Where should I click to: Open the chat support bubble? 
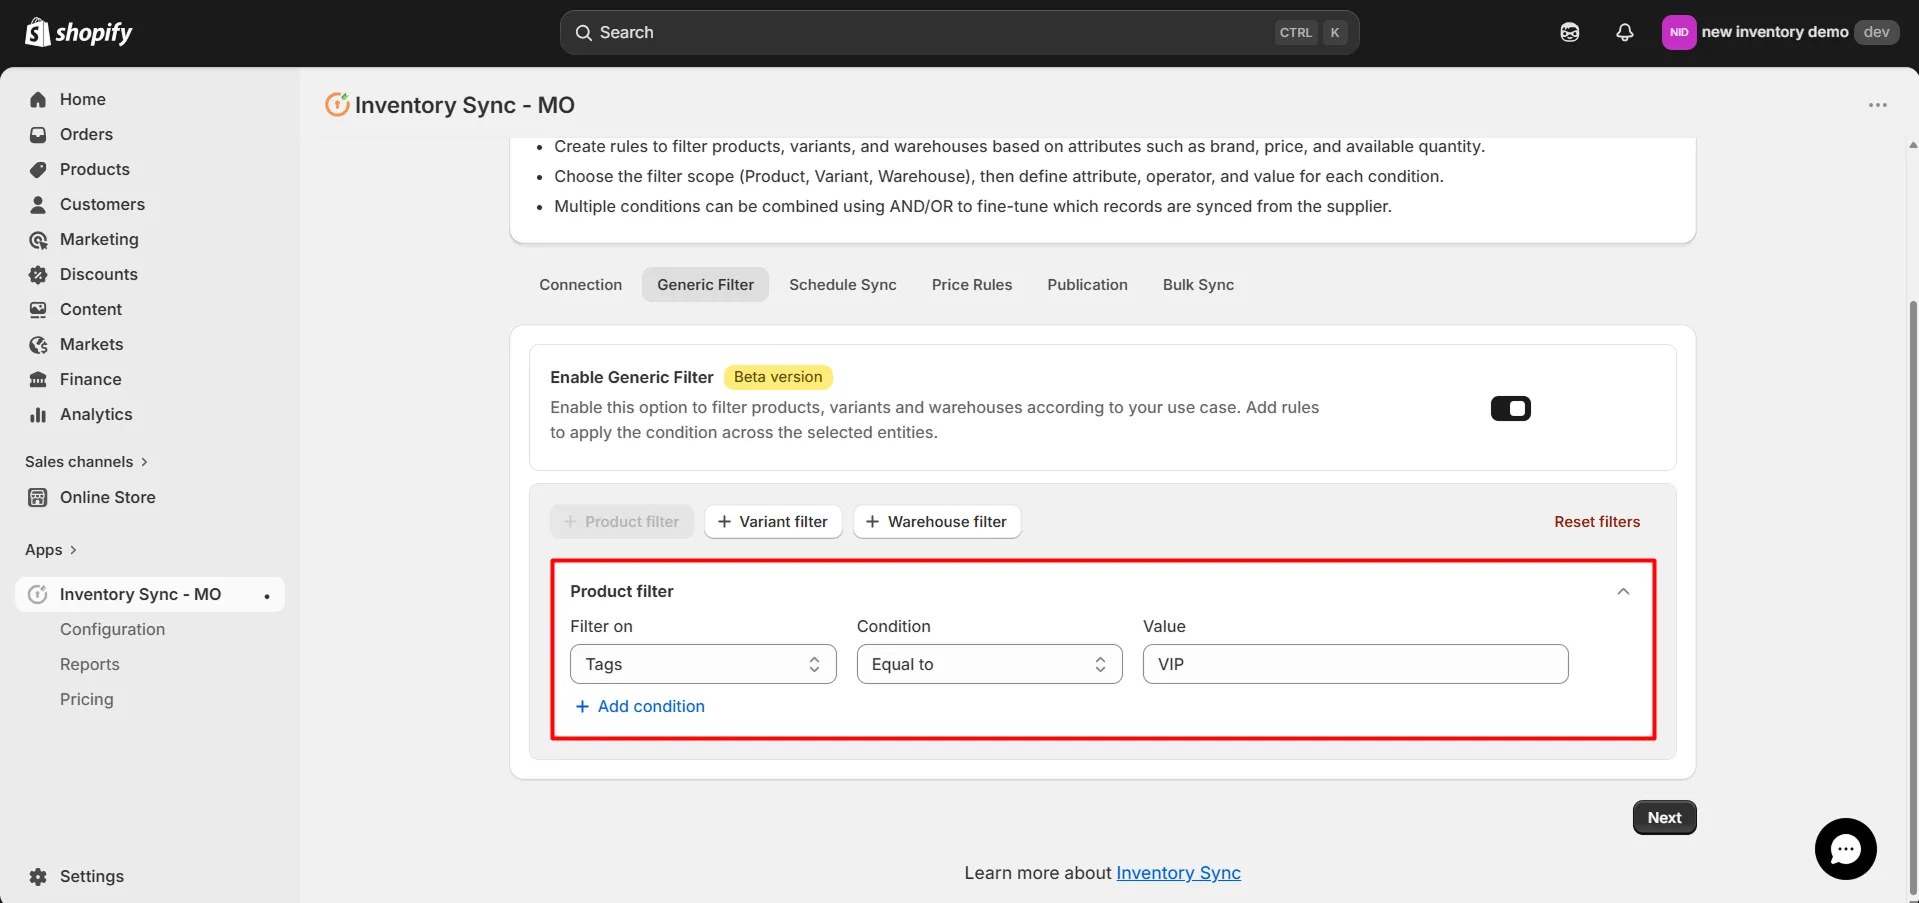point(1845,848)
